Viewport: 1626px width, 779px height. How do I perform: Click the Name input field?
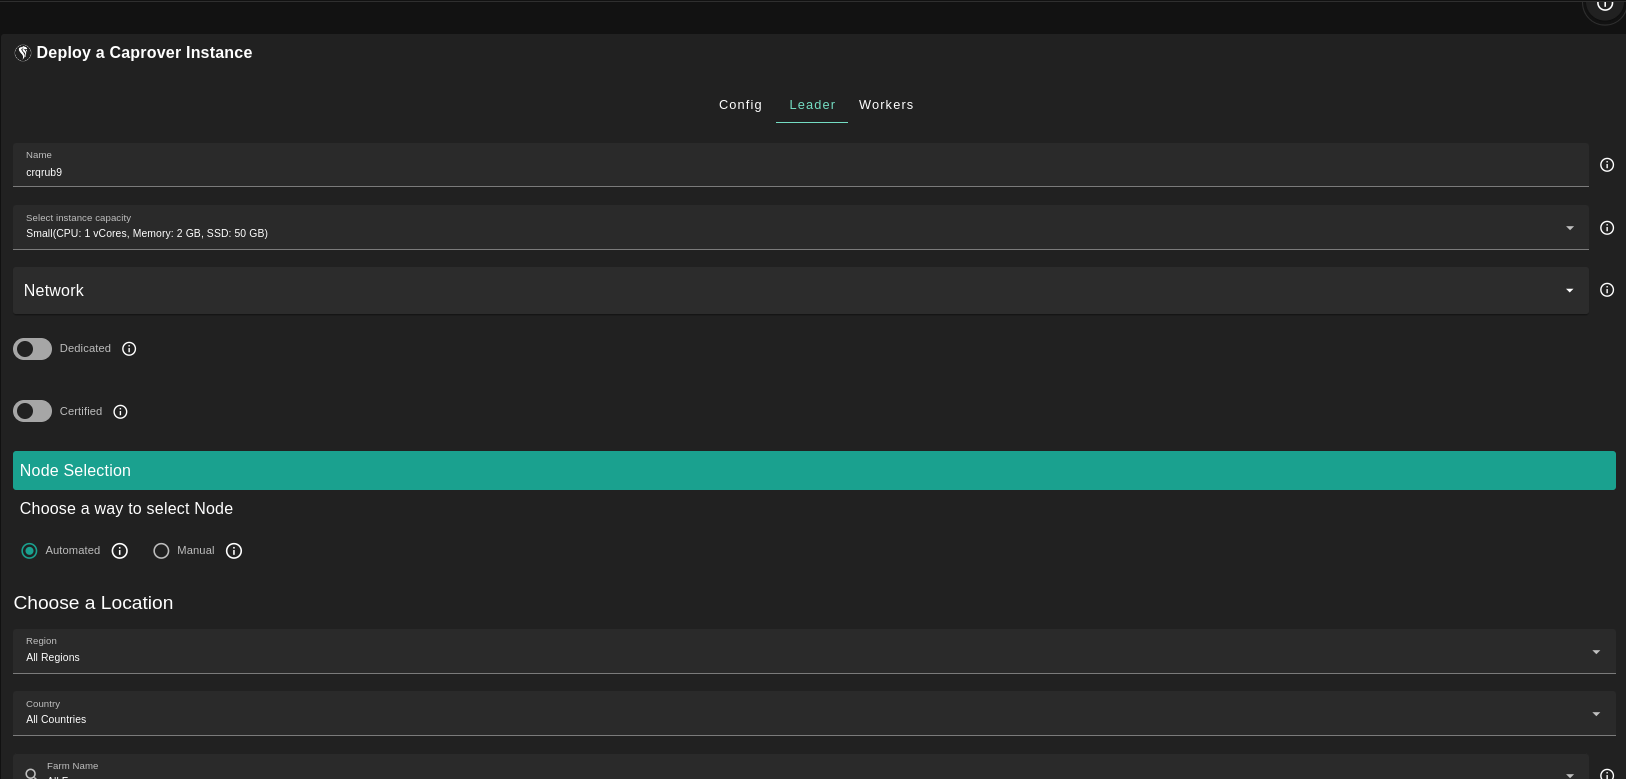(800, 172)
